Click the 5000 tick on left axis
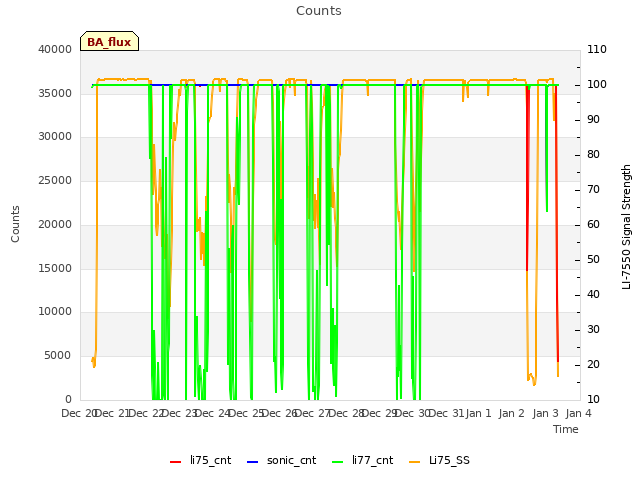The height and width of the screenshot is (480, 640). click(x=58, y=356)
